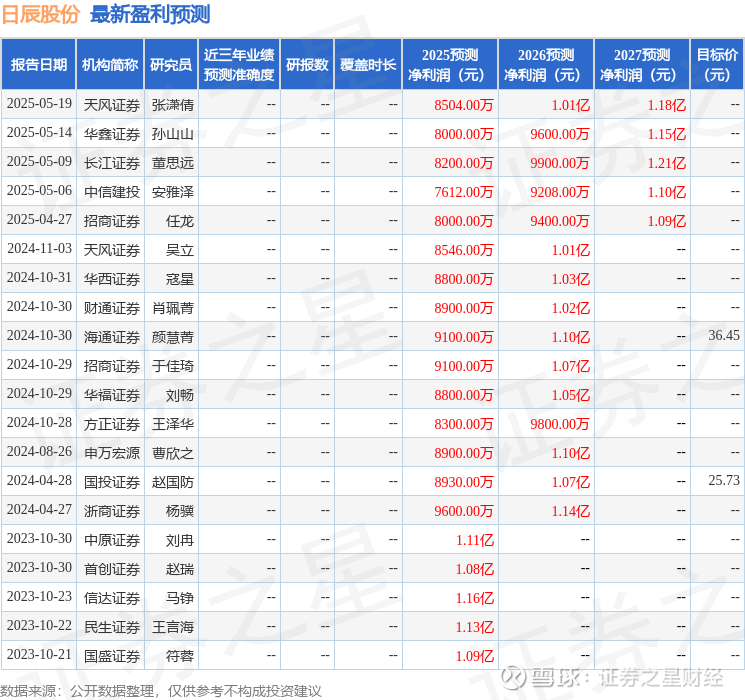Select the date 2025-05-14

pyautogui.click(x=39, y=133)
